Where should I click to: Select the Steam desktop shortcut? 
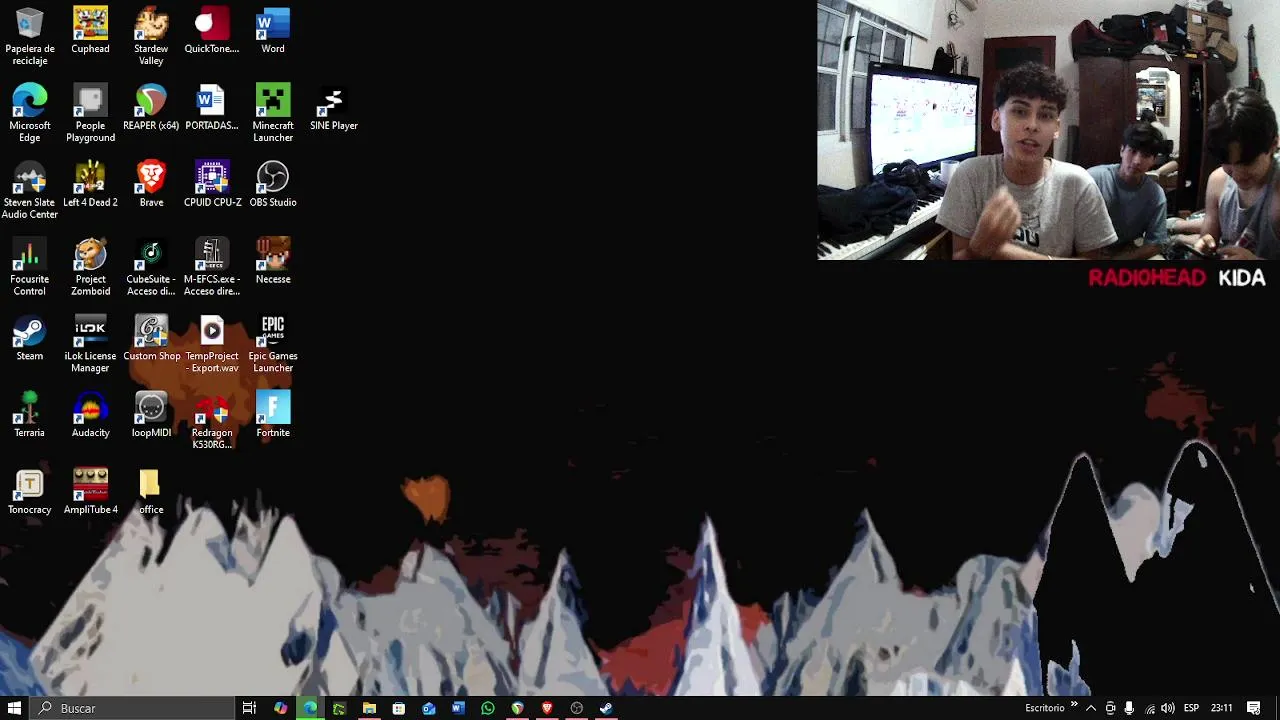[30, 339]
